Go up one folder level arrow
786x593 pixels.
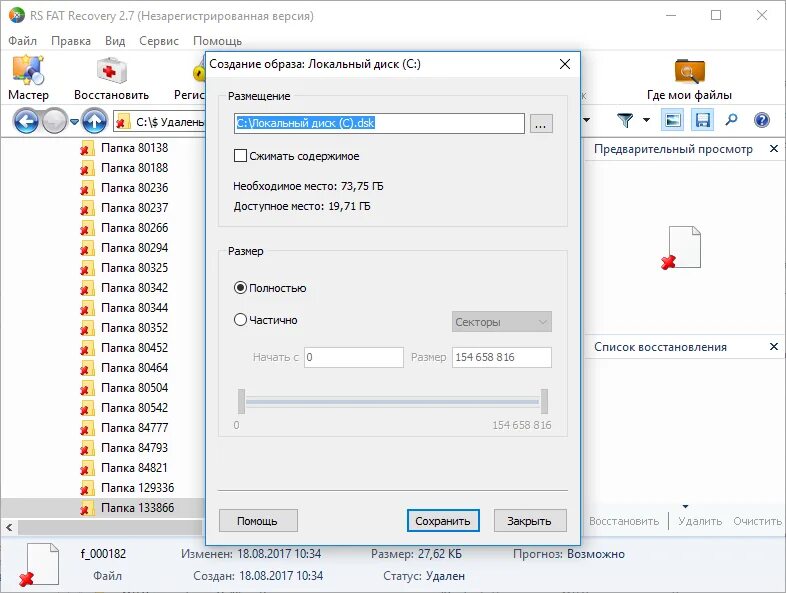click(x=95, y=121)
